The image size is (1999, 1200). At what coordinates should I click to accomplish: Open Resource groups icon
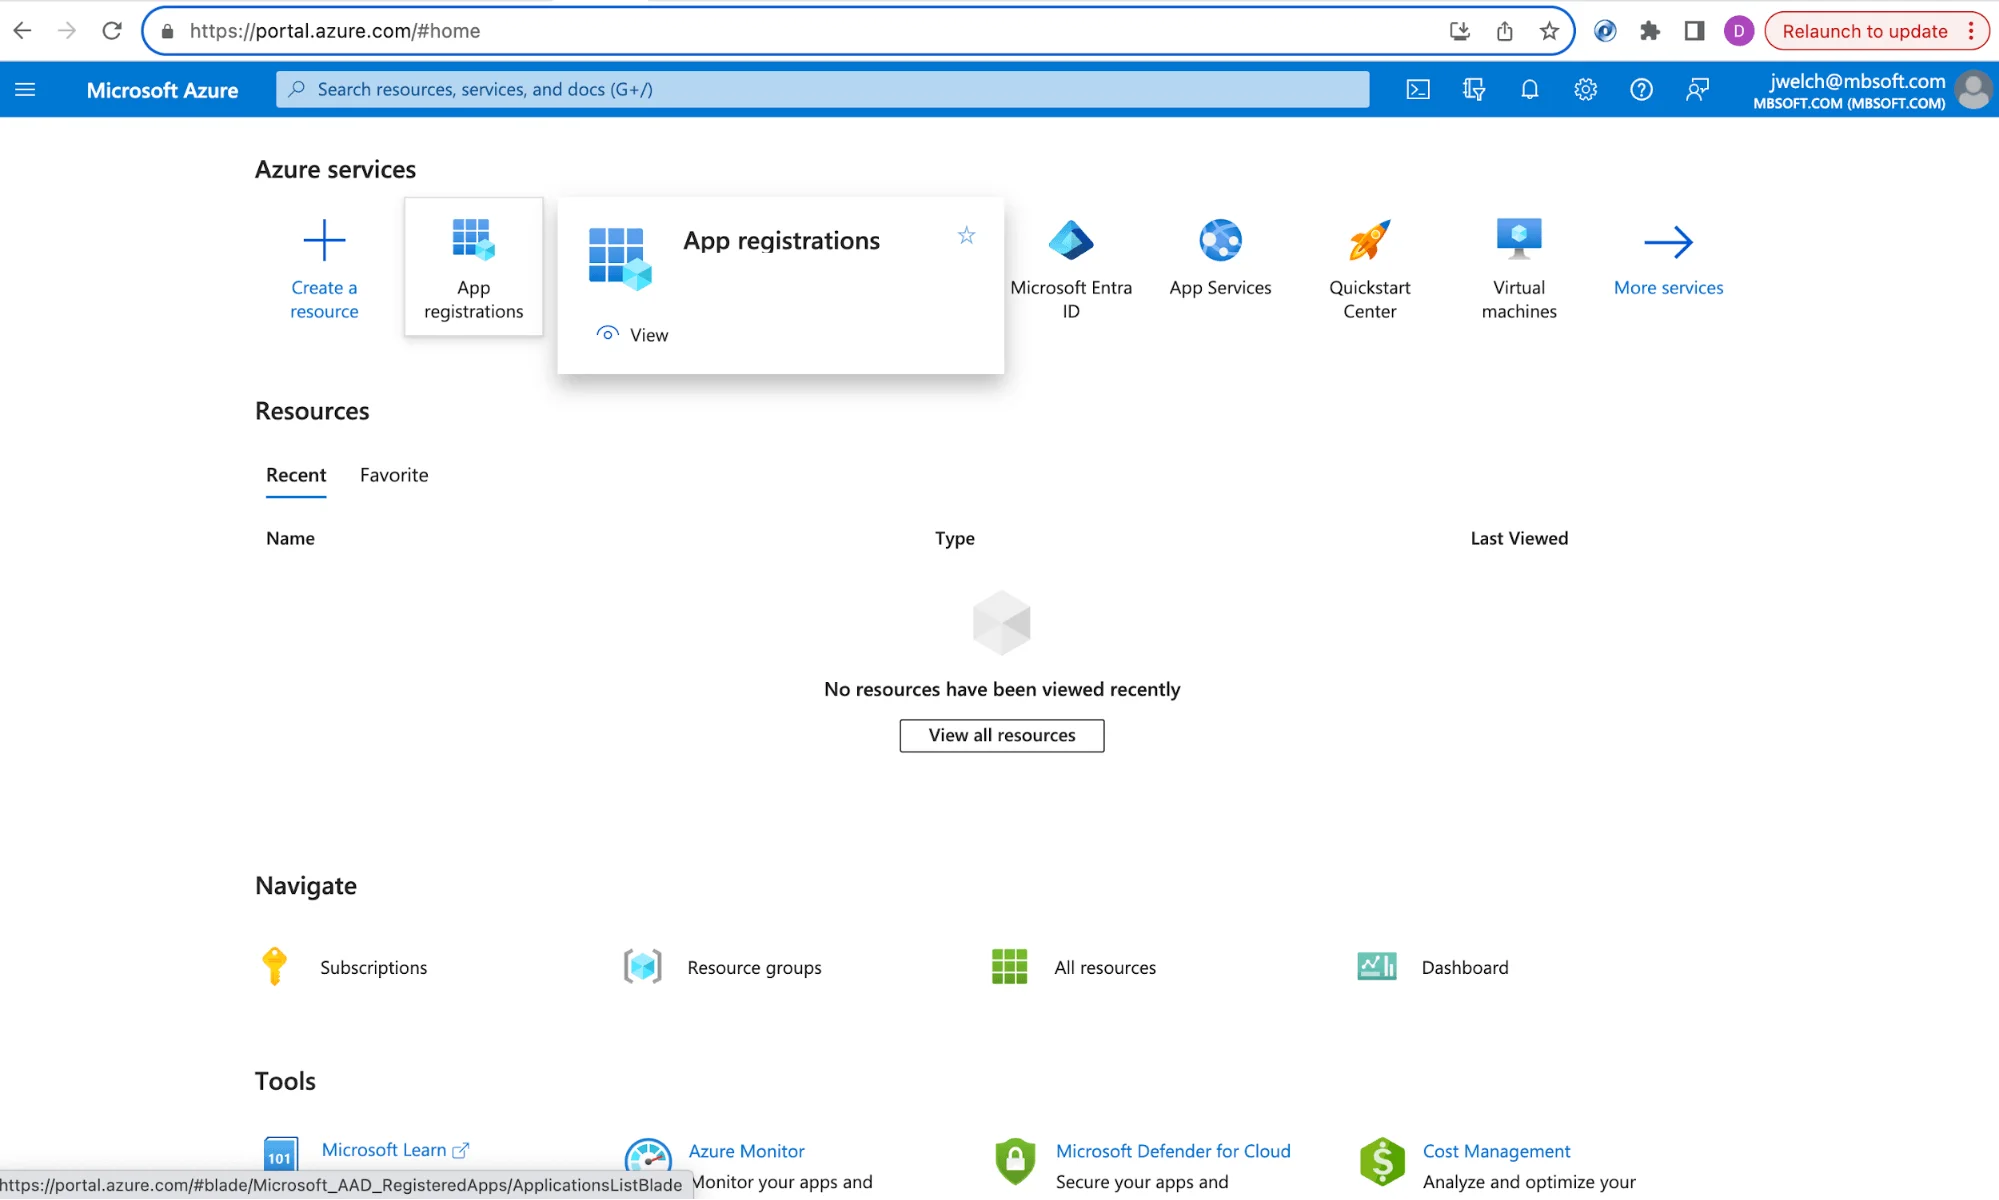click(x=642, y=967)
